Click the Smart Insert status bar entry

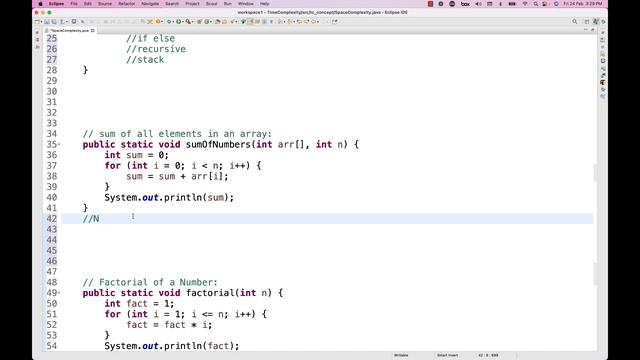447,355
